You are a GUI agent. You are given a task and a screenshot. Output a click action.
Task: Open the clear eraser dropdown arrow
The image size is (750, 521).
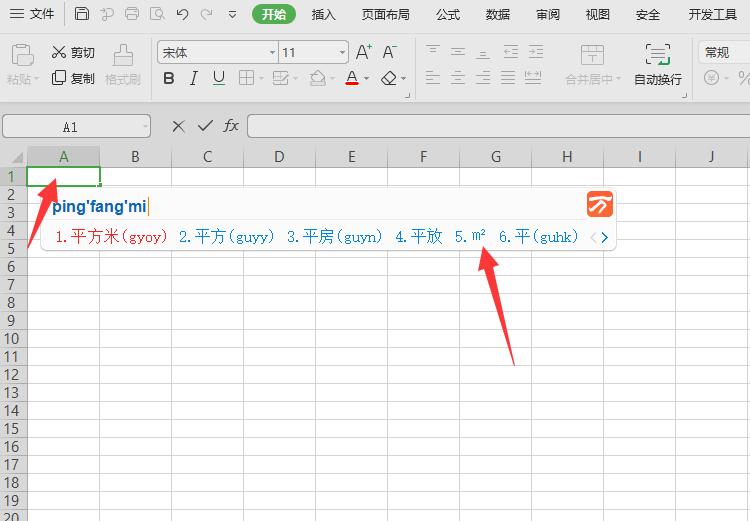tap(403, 78)
